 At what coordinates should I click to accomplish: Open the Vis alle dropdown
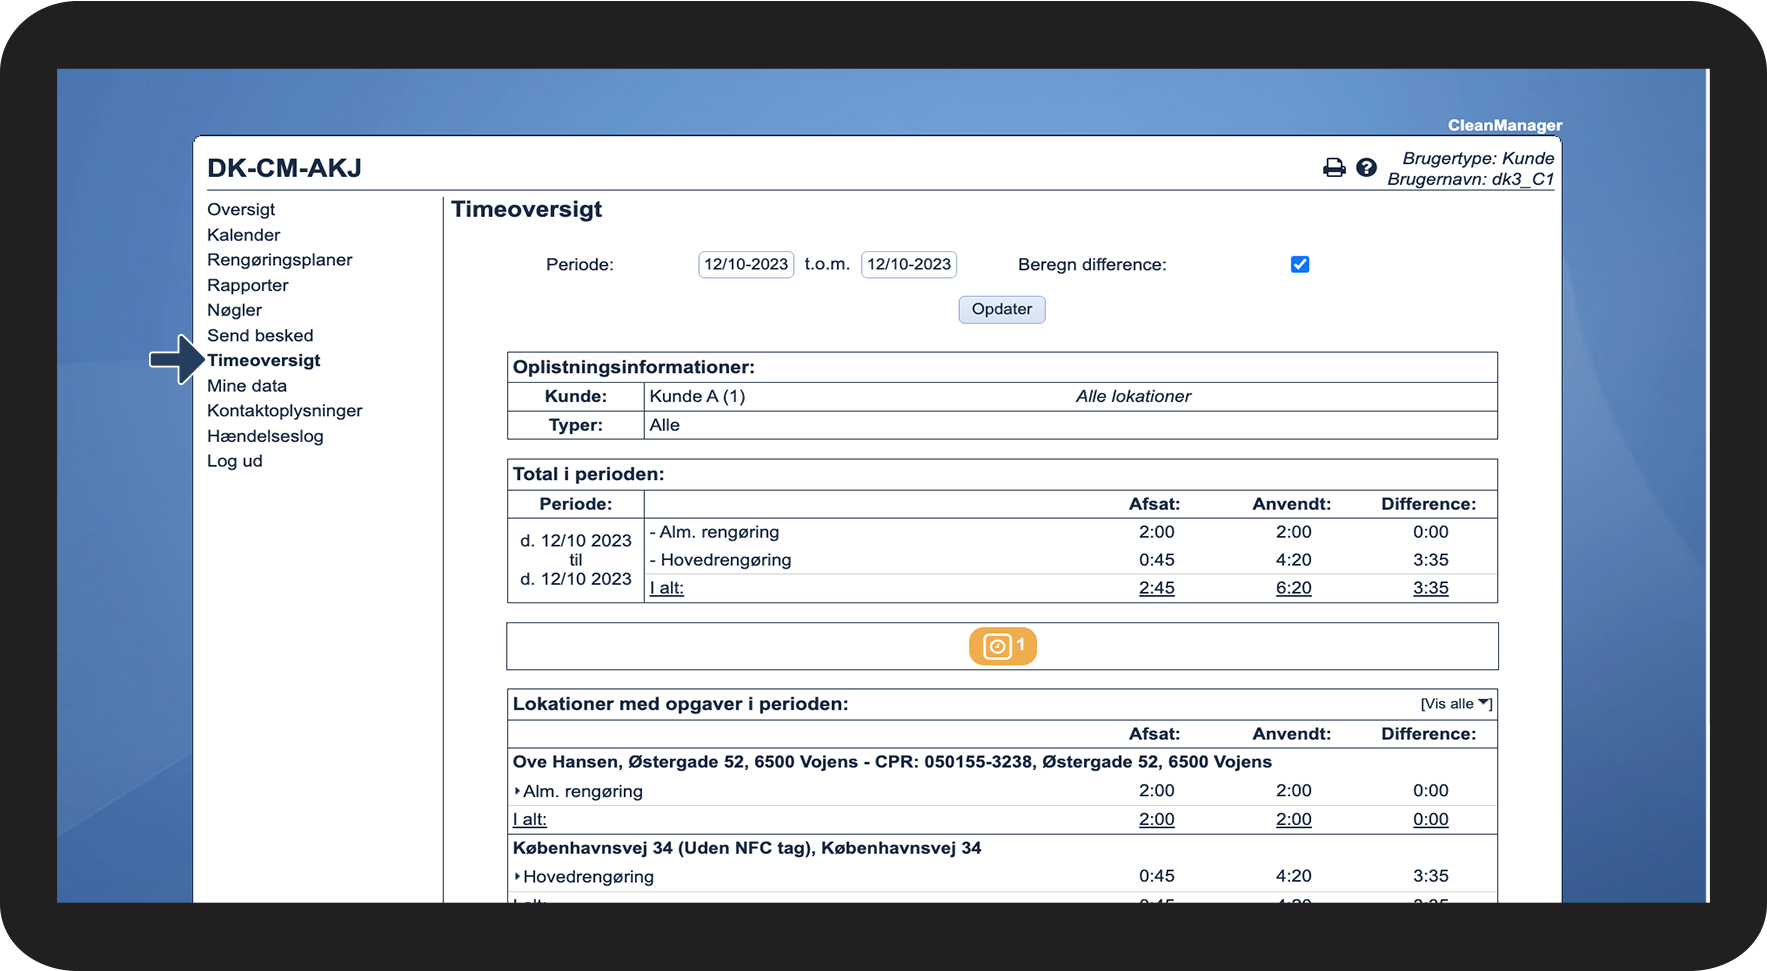[1455, 704]
